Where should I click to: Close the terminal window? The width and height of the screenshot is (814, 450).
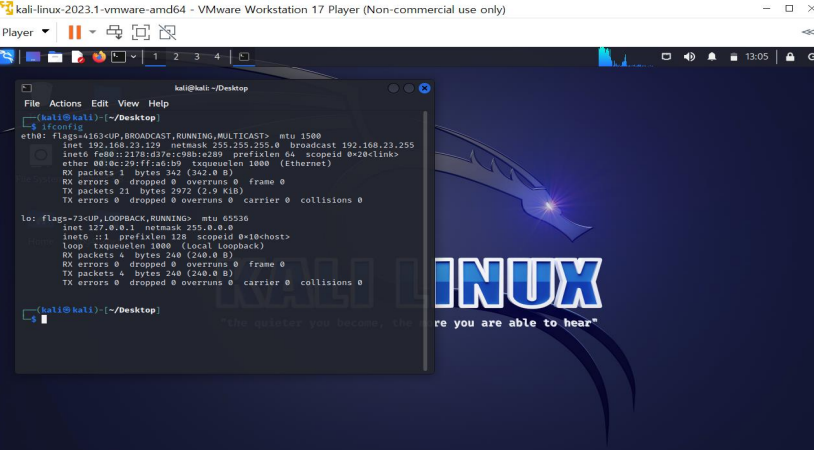tap(425, 88)
